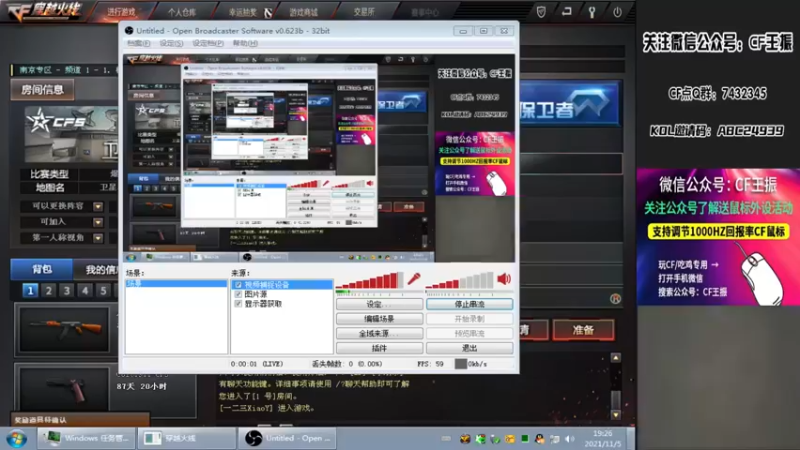
Task: Select the AK-47 weapon thumbnail in backpack
Action: [63, 330]
